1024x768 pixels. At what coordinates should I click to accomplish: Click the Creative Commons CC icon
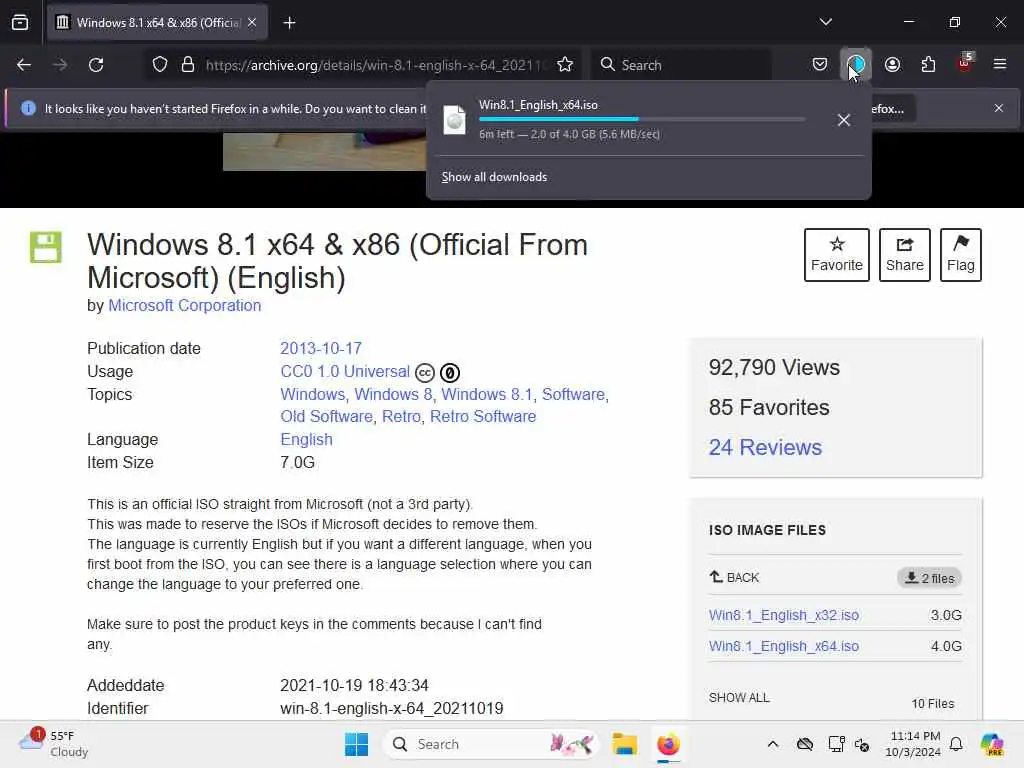click(x=425, y=373)
